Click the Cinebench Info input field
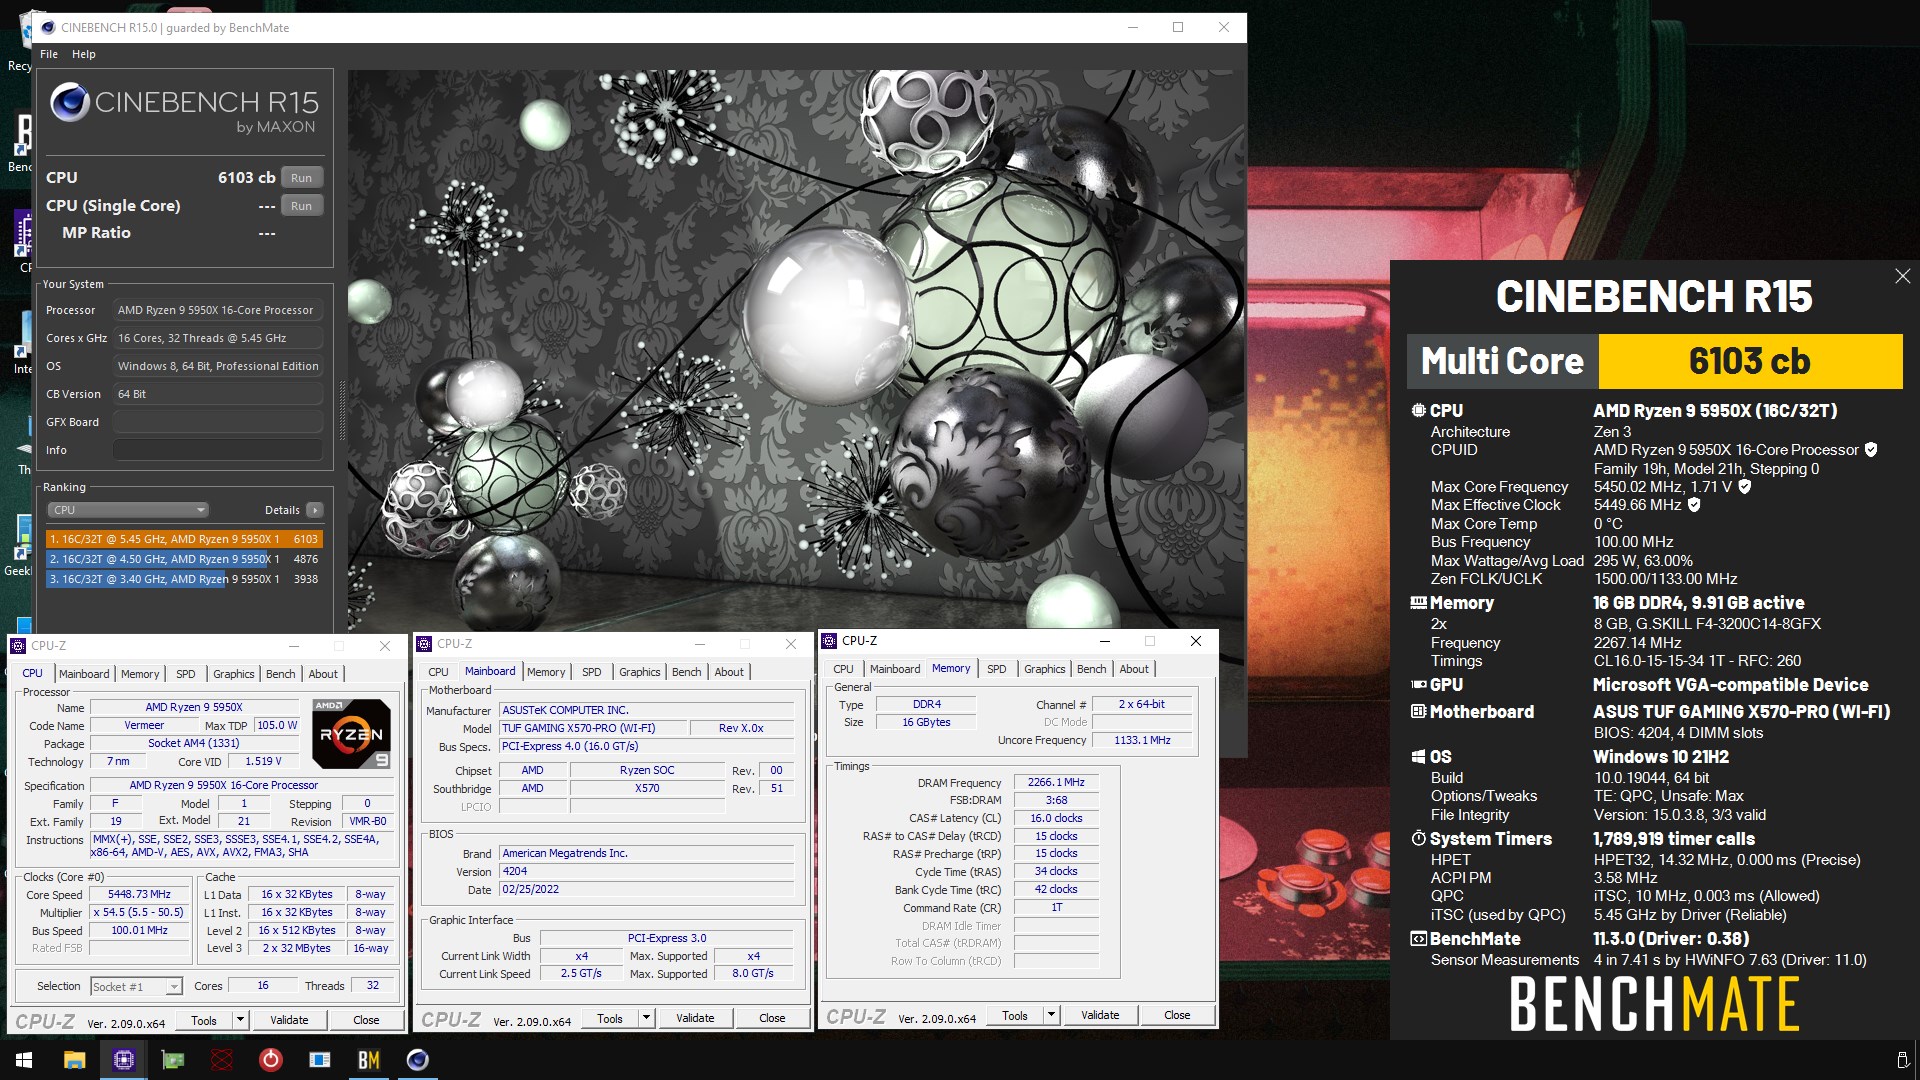This screenshot has width=1920, height=1080. [x=217, y=450]
